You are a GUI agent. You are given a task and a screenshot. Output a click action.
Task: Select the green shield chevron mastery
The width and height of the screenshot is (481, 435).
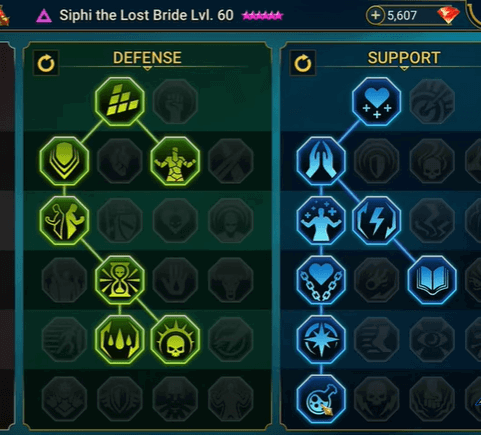click(x=64, y=161)
